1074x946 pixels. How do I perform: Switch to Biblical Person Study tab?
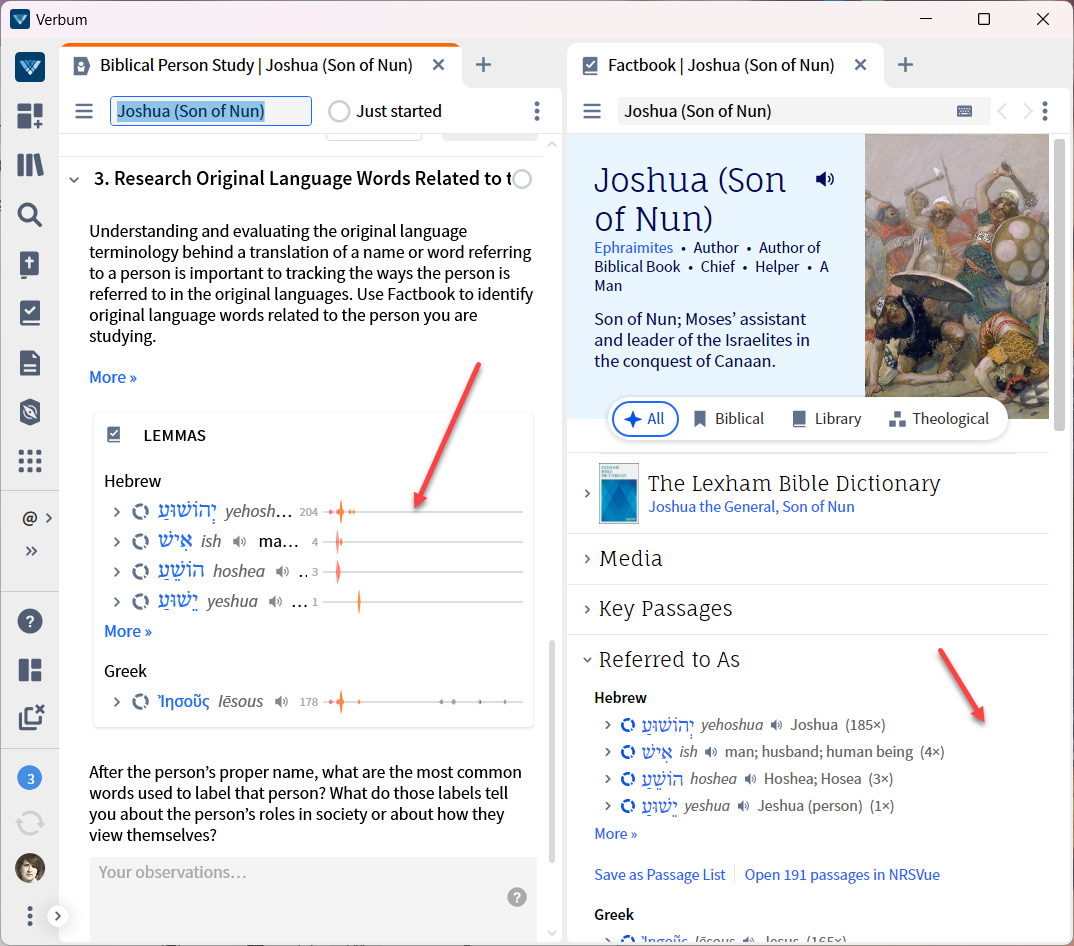tap(255, 65)
